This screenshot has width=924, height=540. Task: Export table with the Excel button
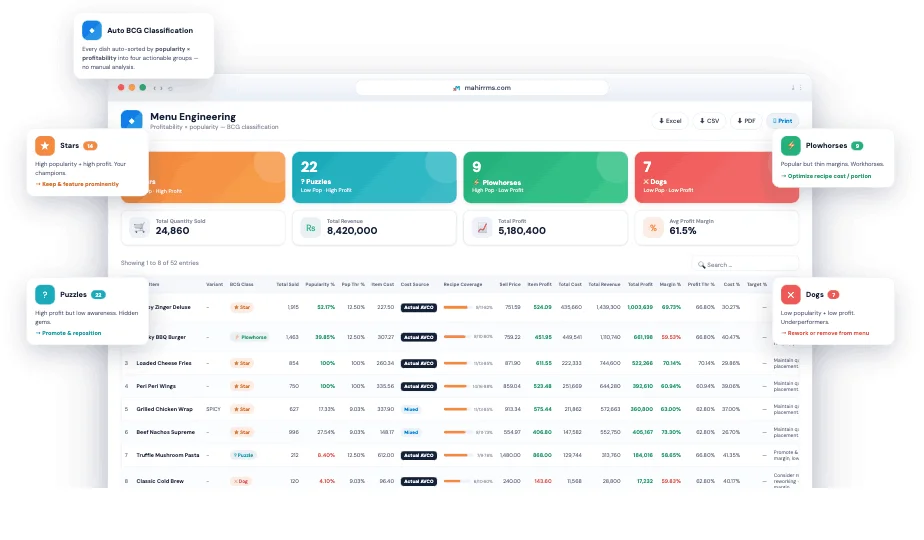[x=670, y=121]
